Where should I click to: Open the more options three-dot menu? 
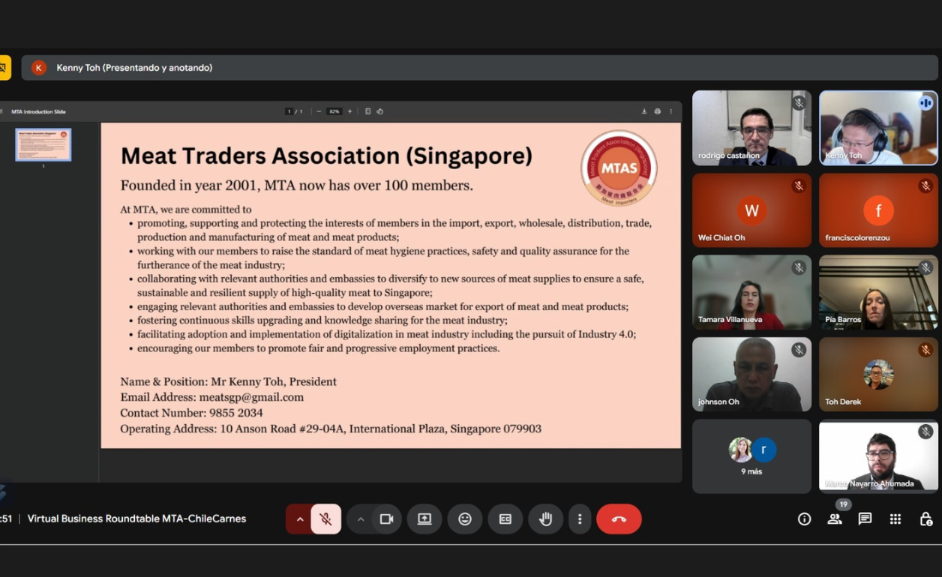coord(579,519)
